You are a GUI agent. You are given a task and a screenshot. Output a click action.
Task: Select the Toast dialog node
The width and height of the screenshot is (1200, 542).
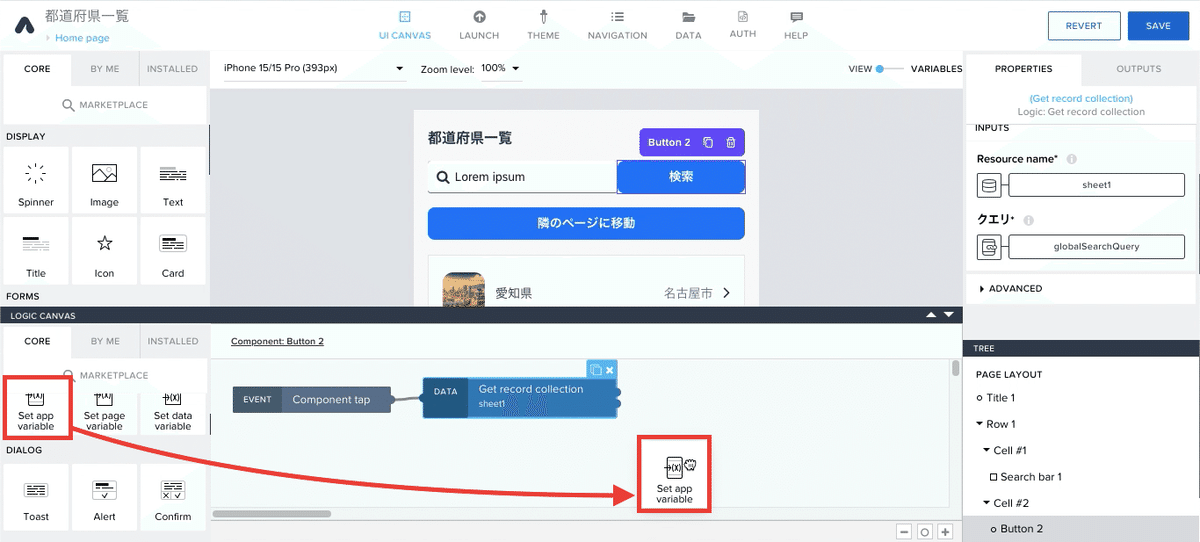point(36,497)
